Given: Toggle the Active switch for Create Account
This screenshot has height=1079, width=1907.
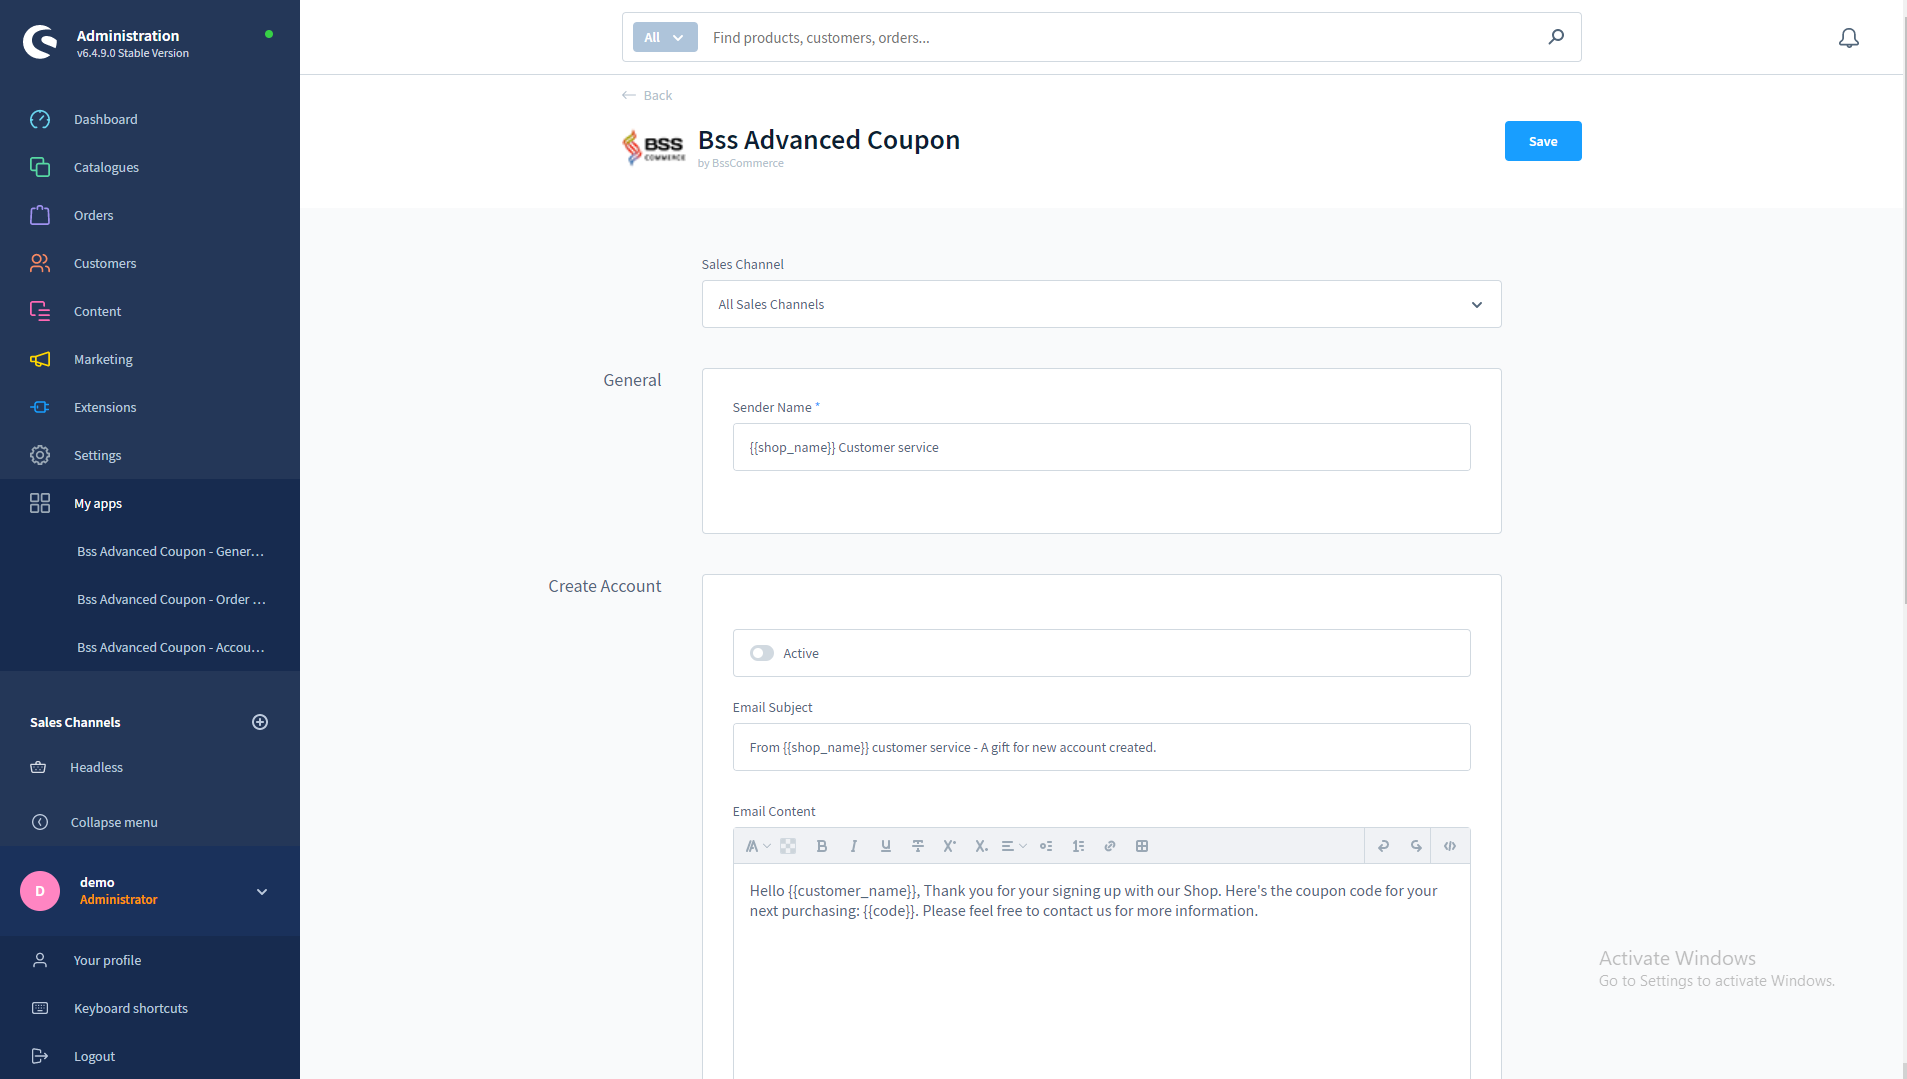Looking at the screenshot, I should coord(761,653).
